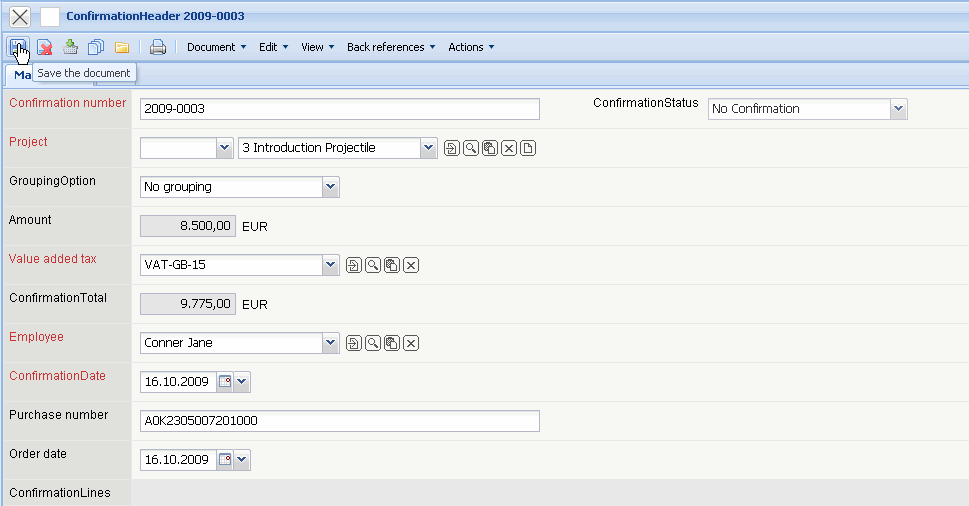The width and height of the screenshot is (969, 506).
Task: Click the copy document toolbar icon
Action: click(96, 47)
